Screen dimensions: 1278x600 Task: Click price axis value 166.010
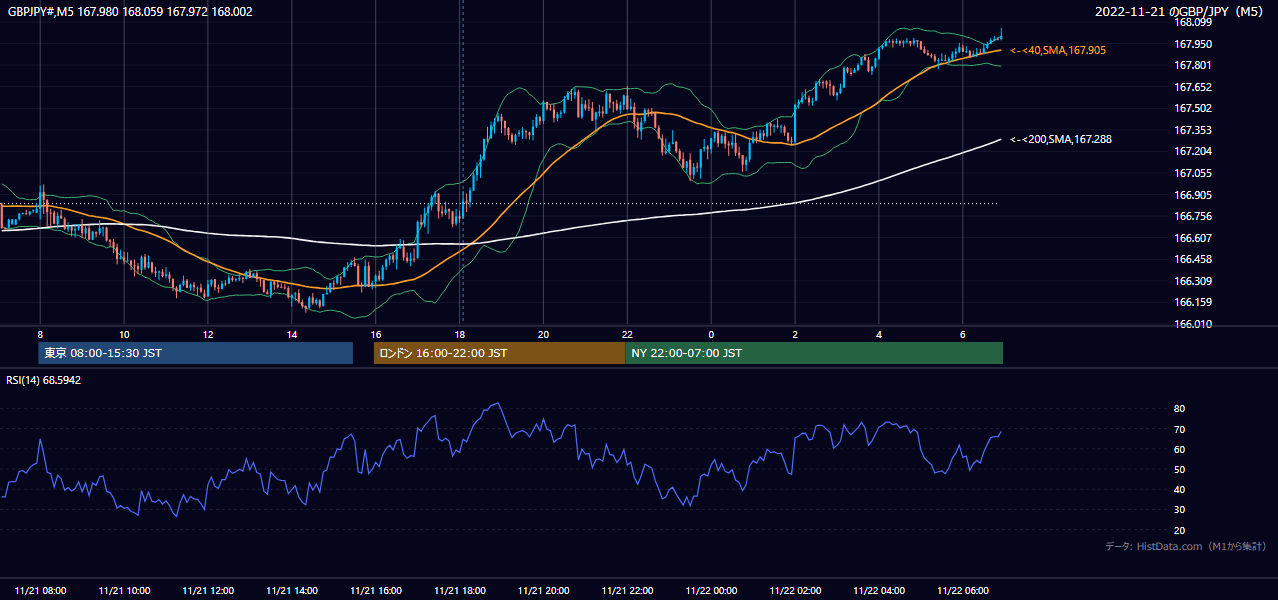pos(1193,324)
